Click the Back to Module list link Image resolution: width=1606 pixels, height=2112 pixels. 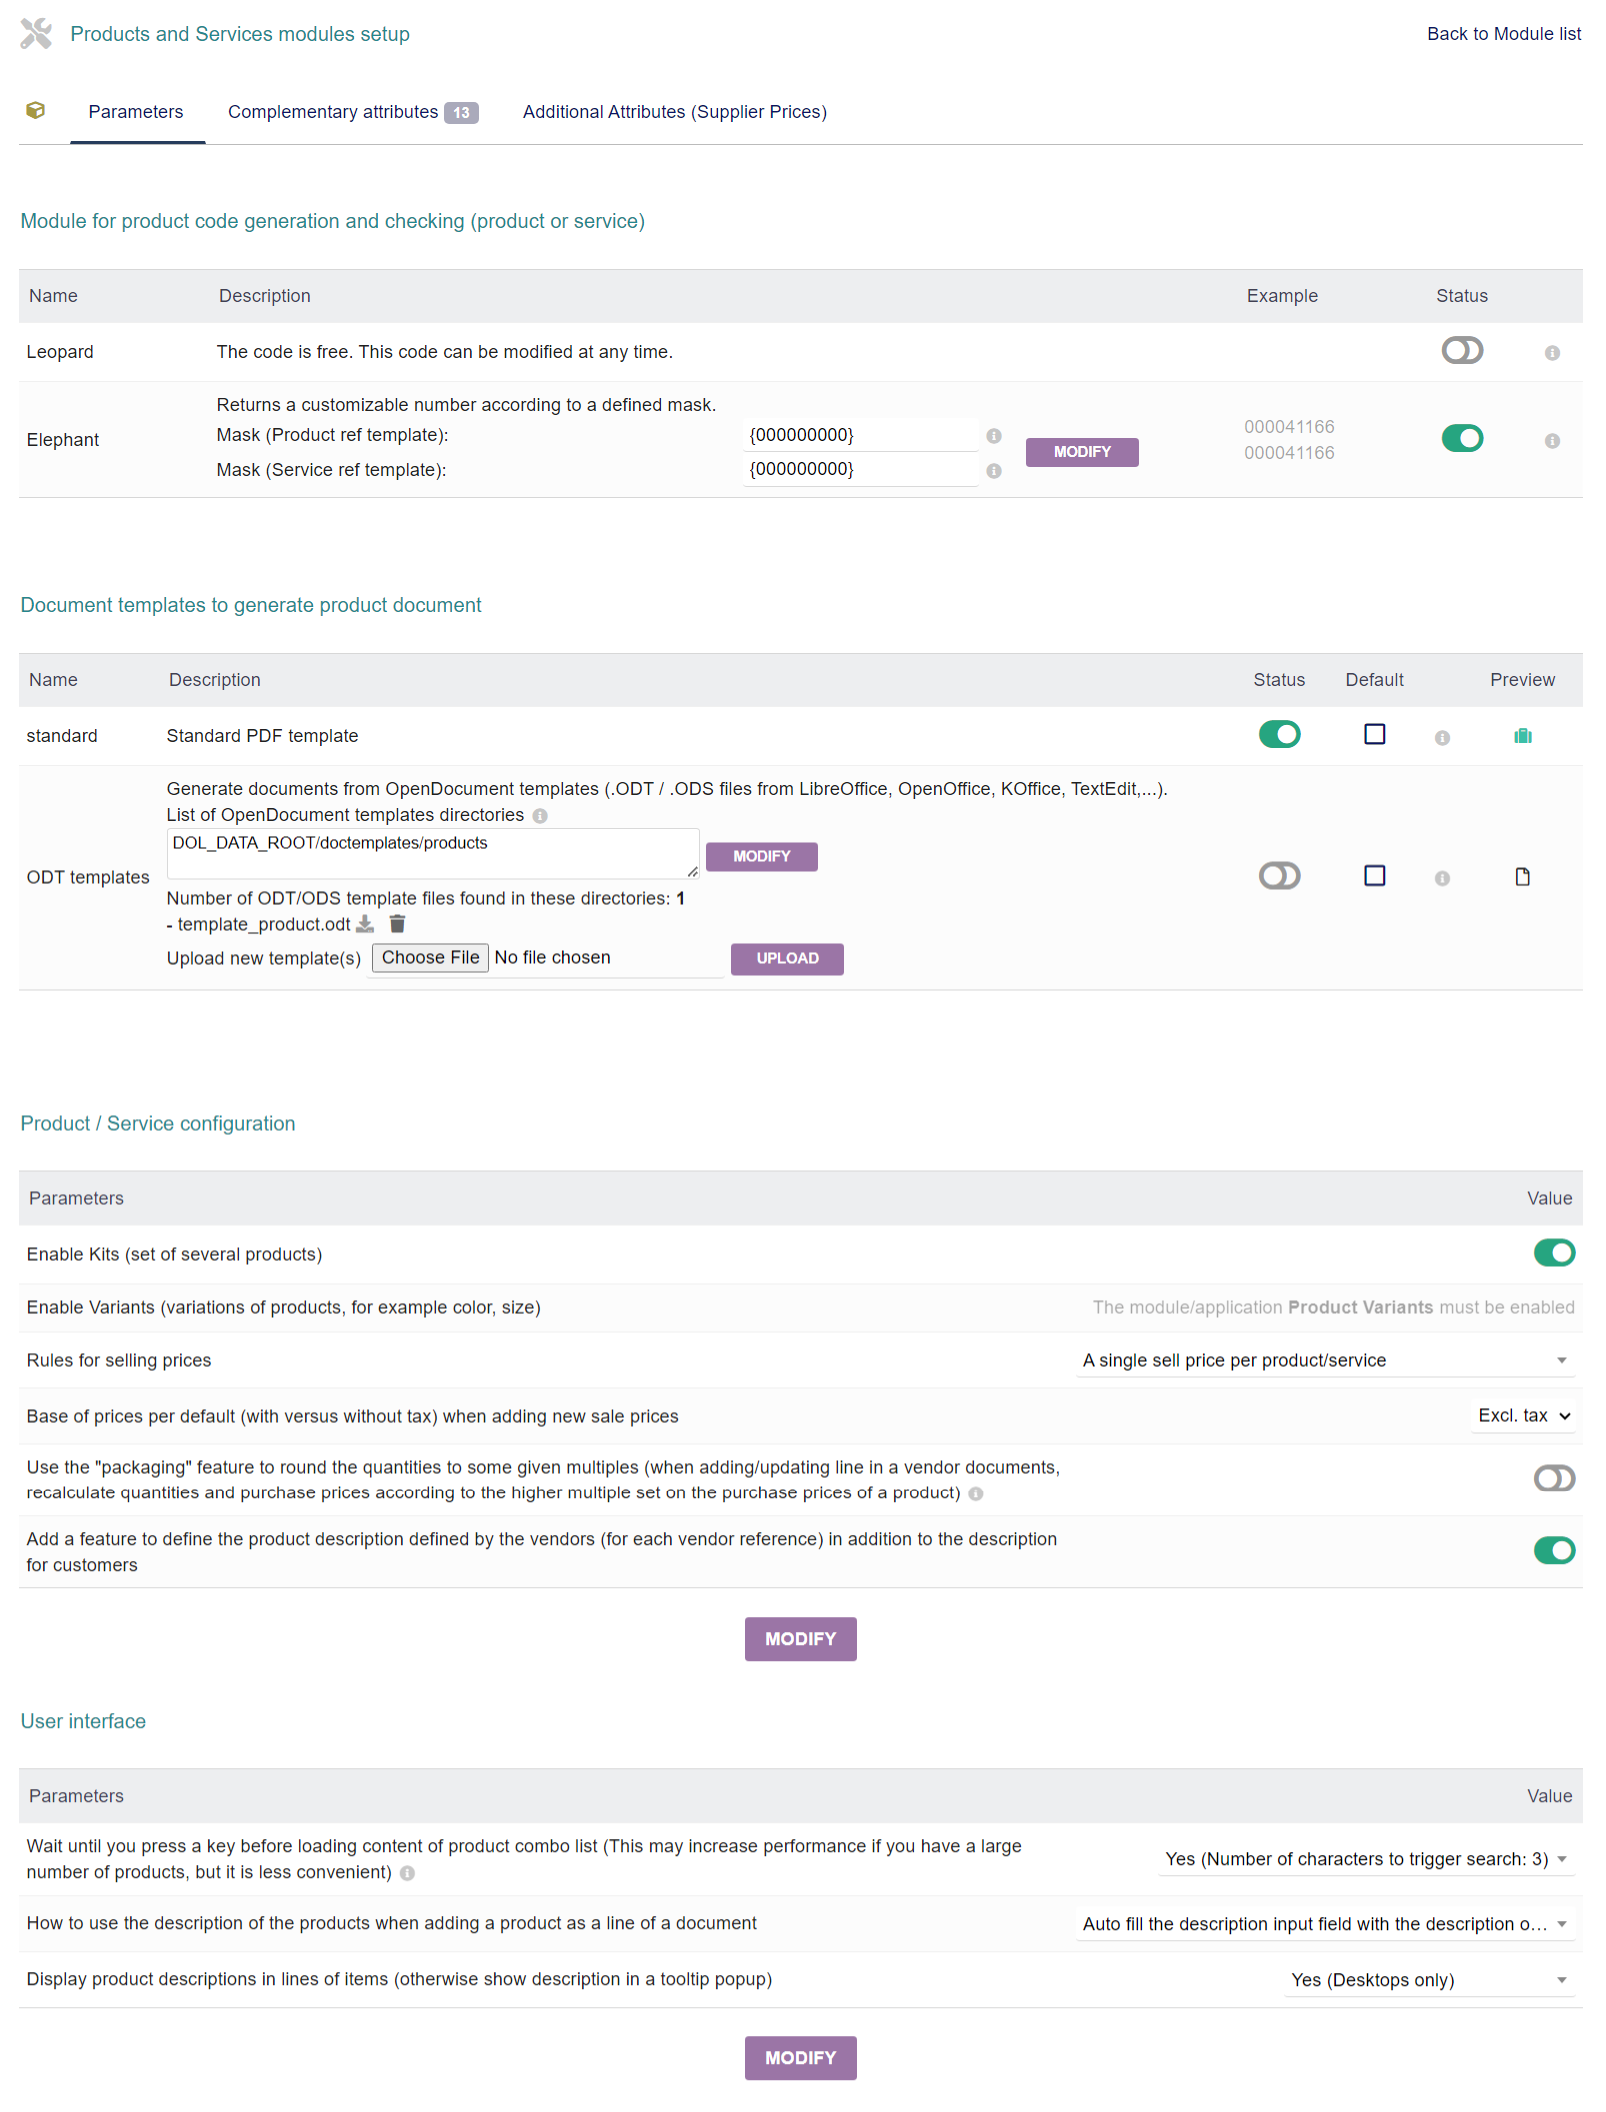(x=1503, y=34)
